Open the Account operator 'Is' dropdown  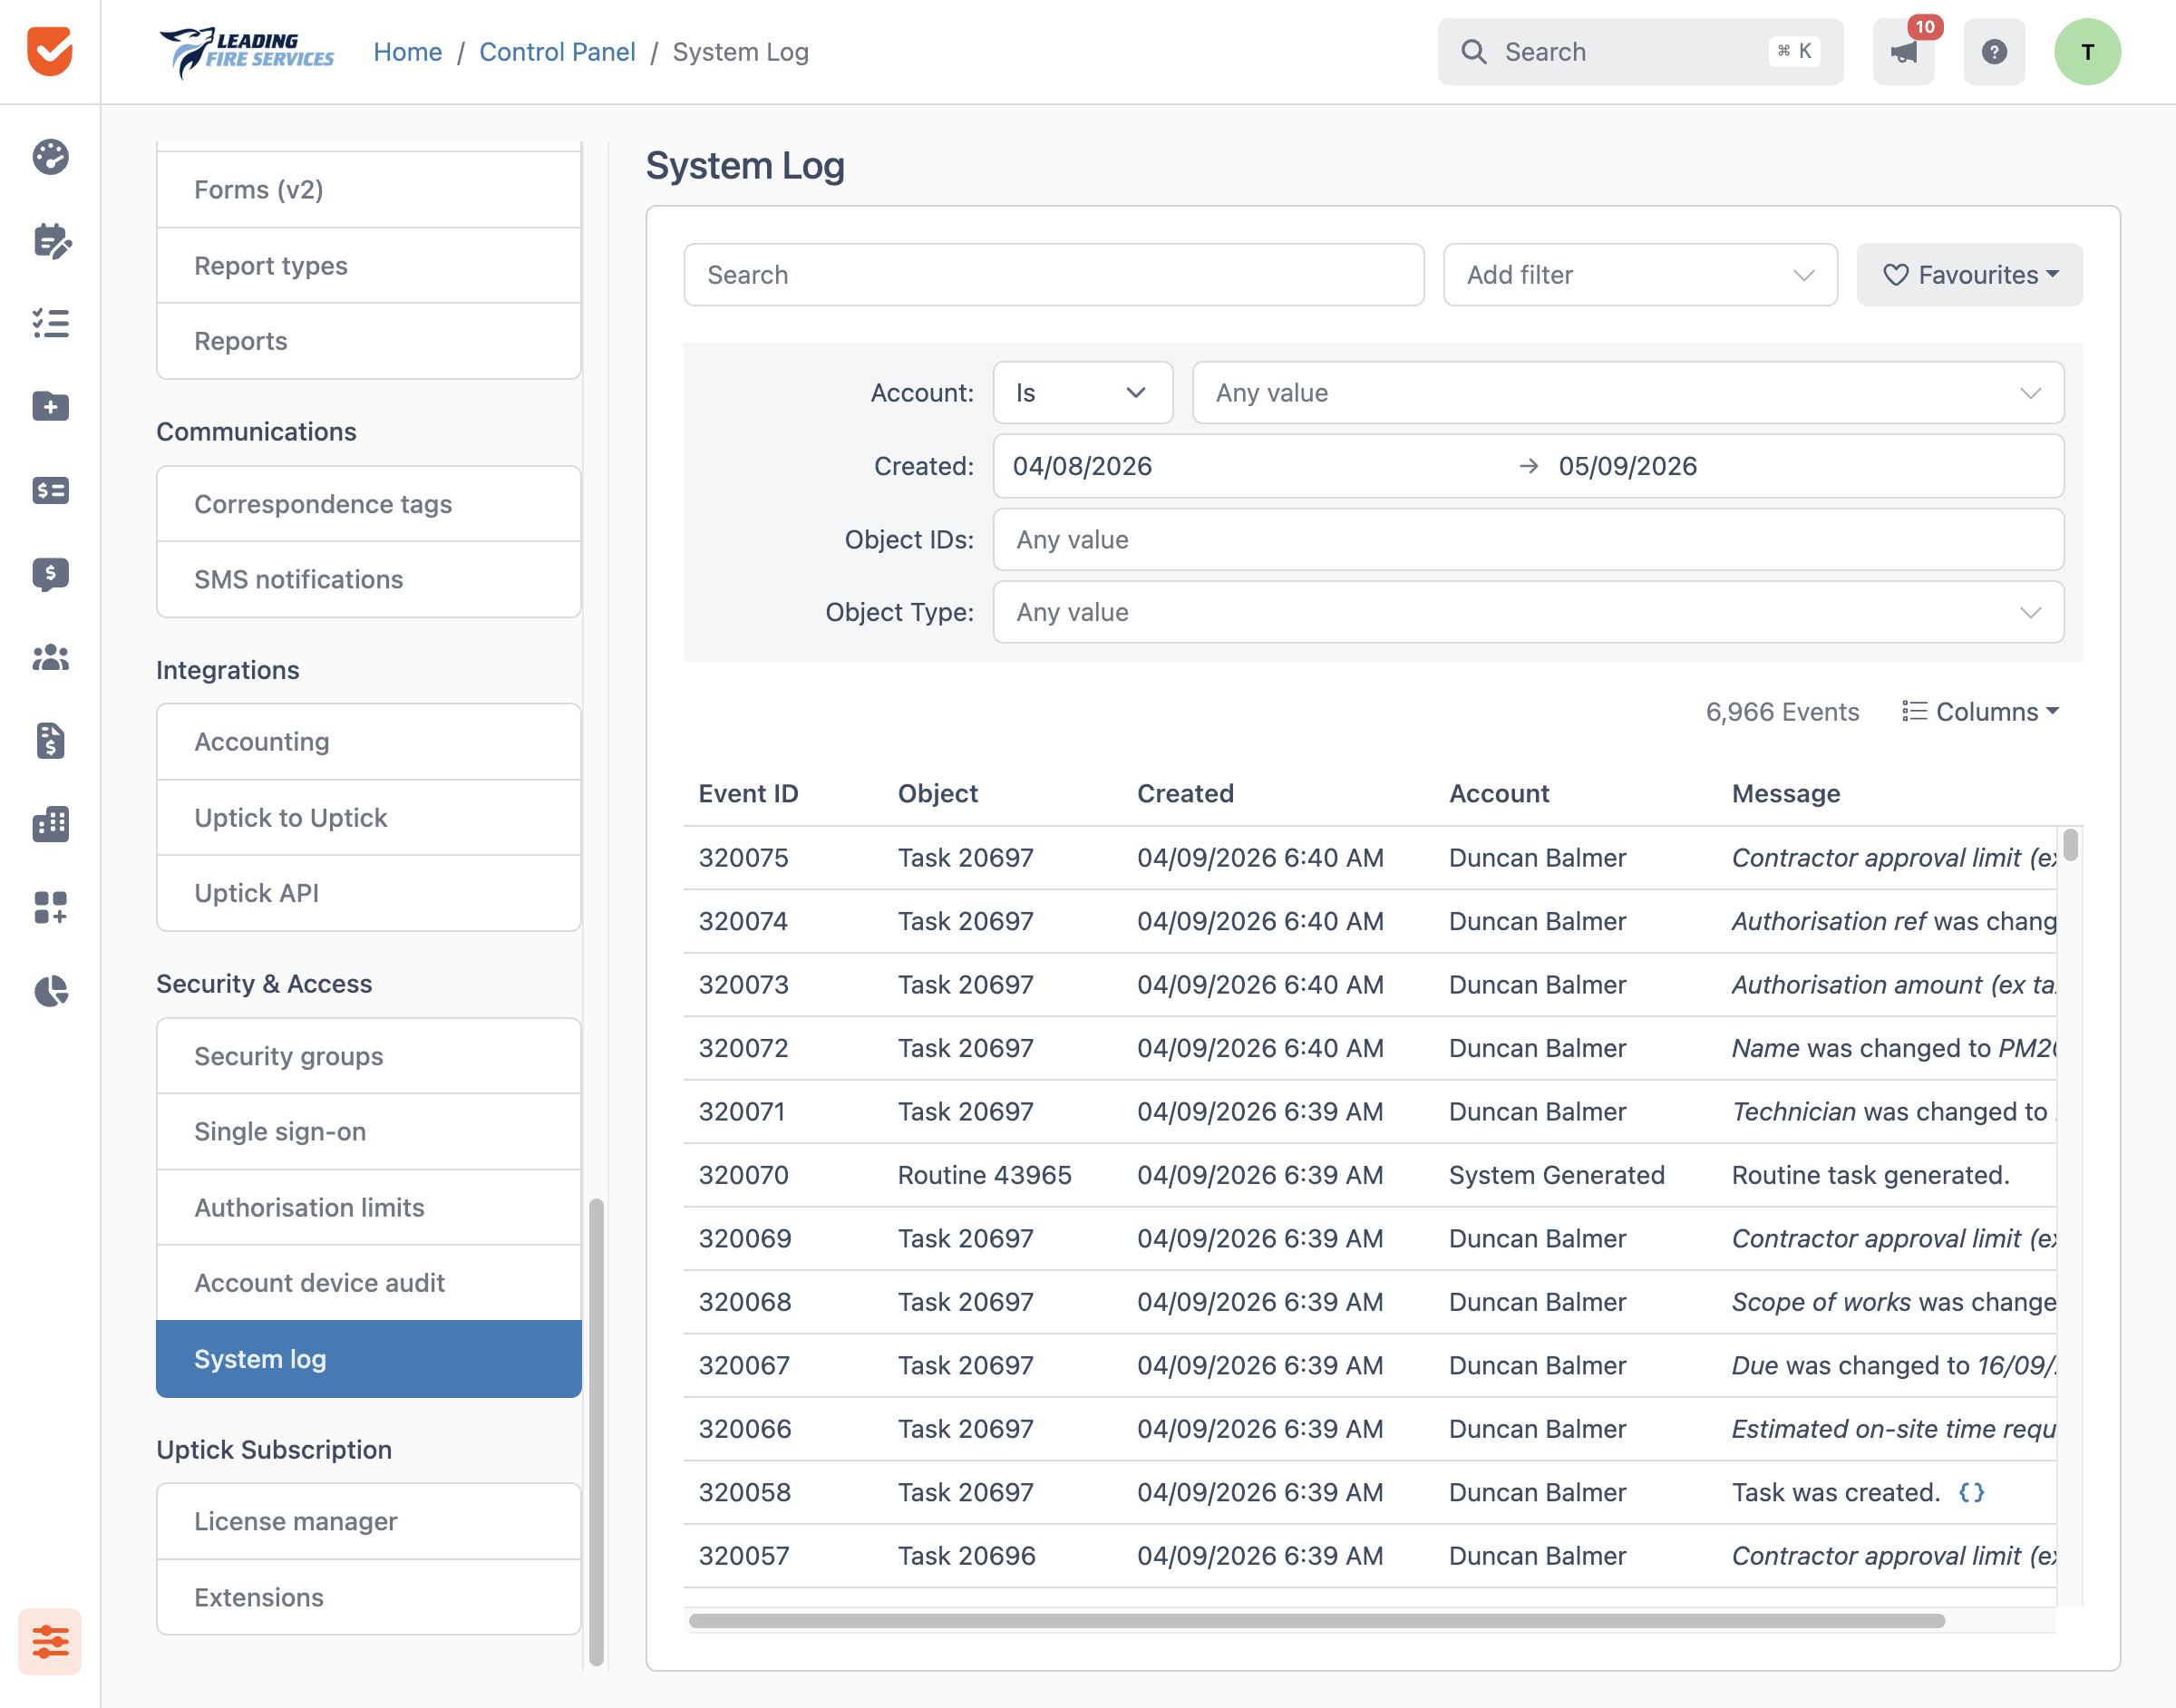click(1082, 393)
